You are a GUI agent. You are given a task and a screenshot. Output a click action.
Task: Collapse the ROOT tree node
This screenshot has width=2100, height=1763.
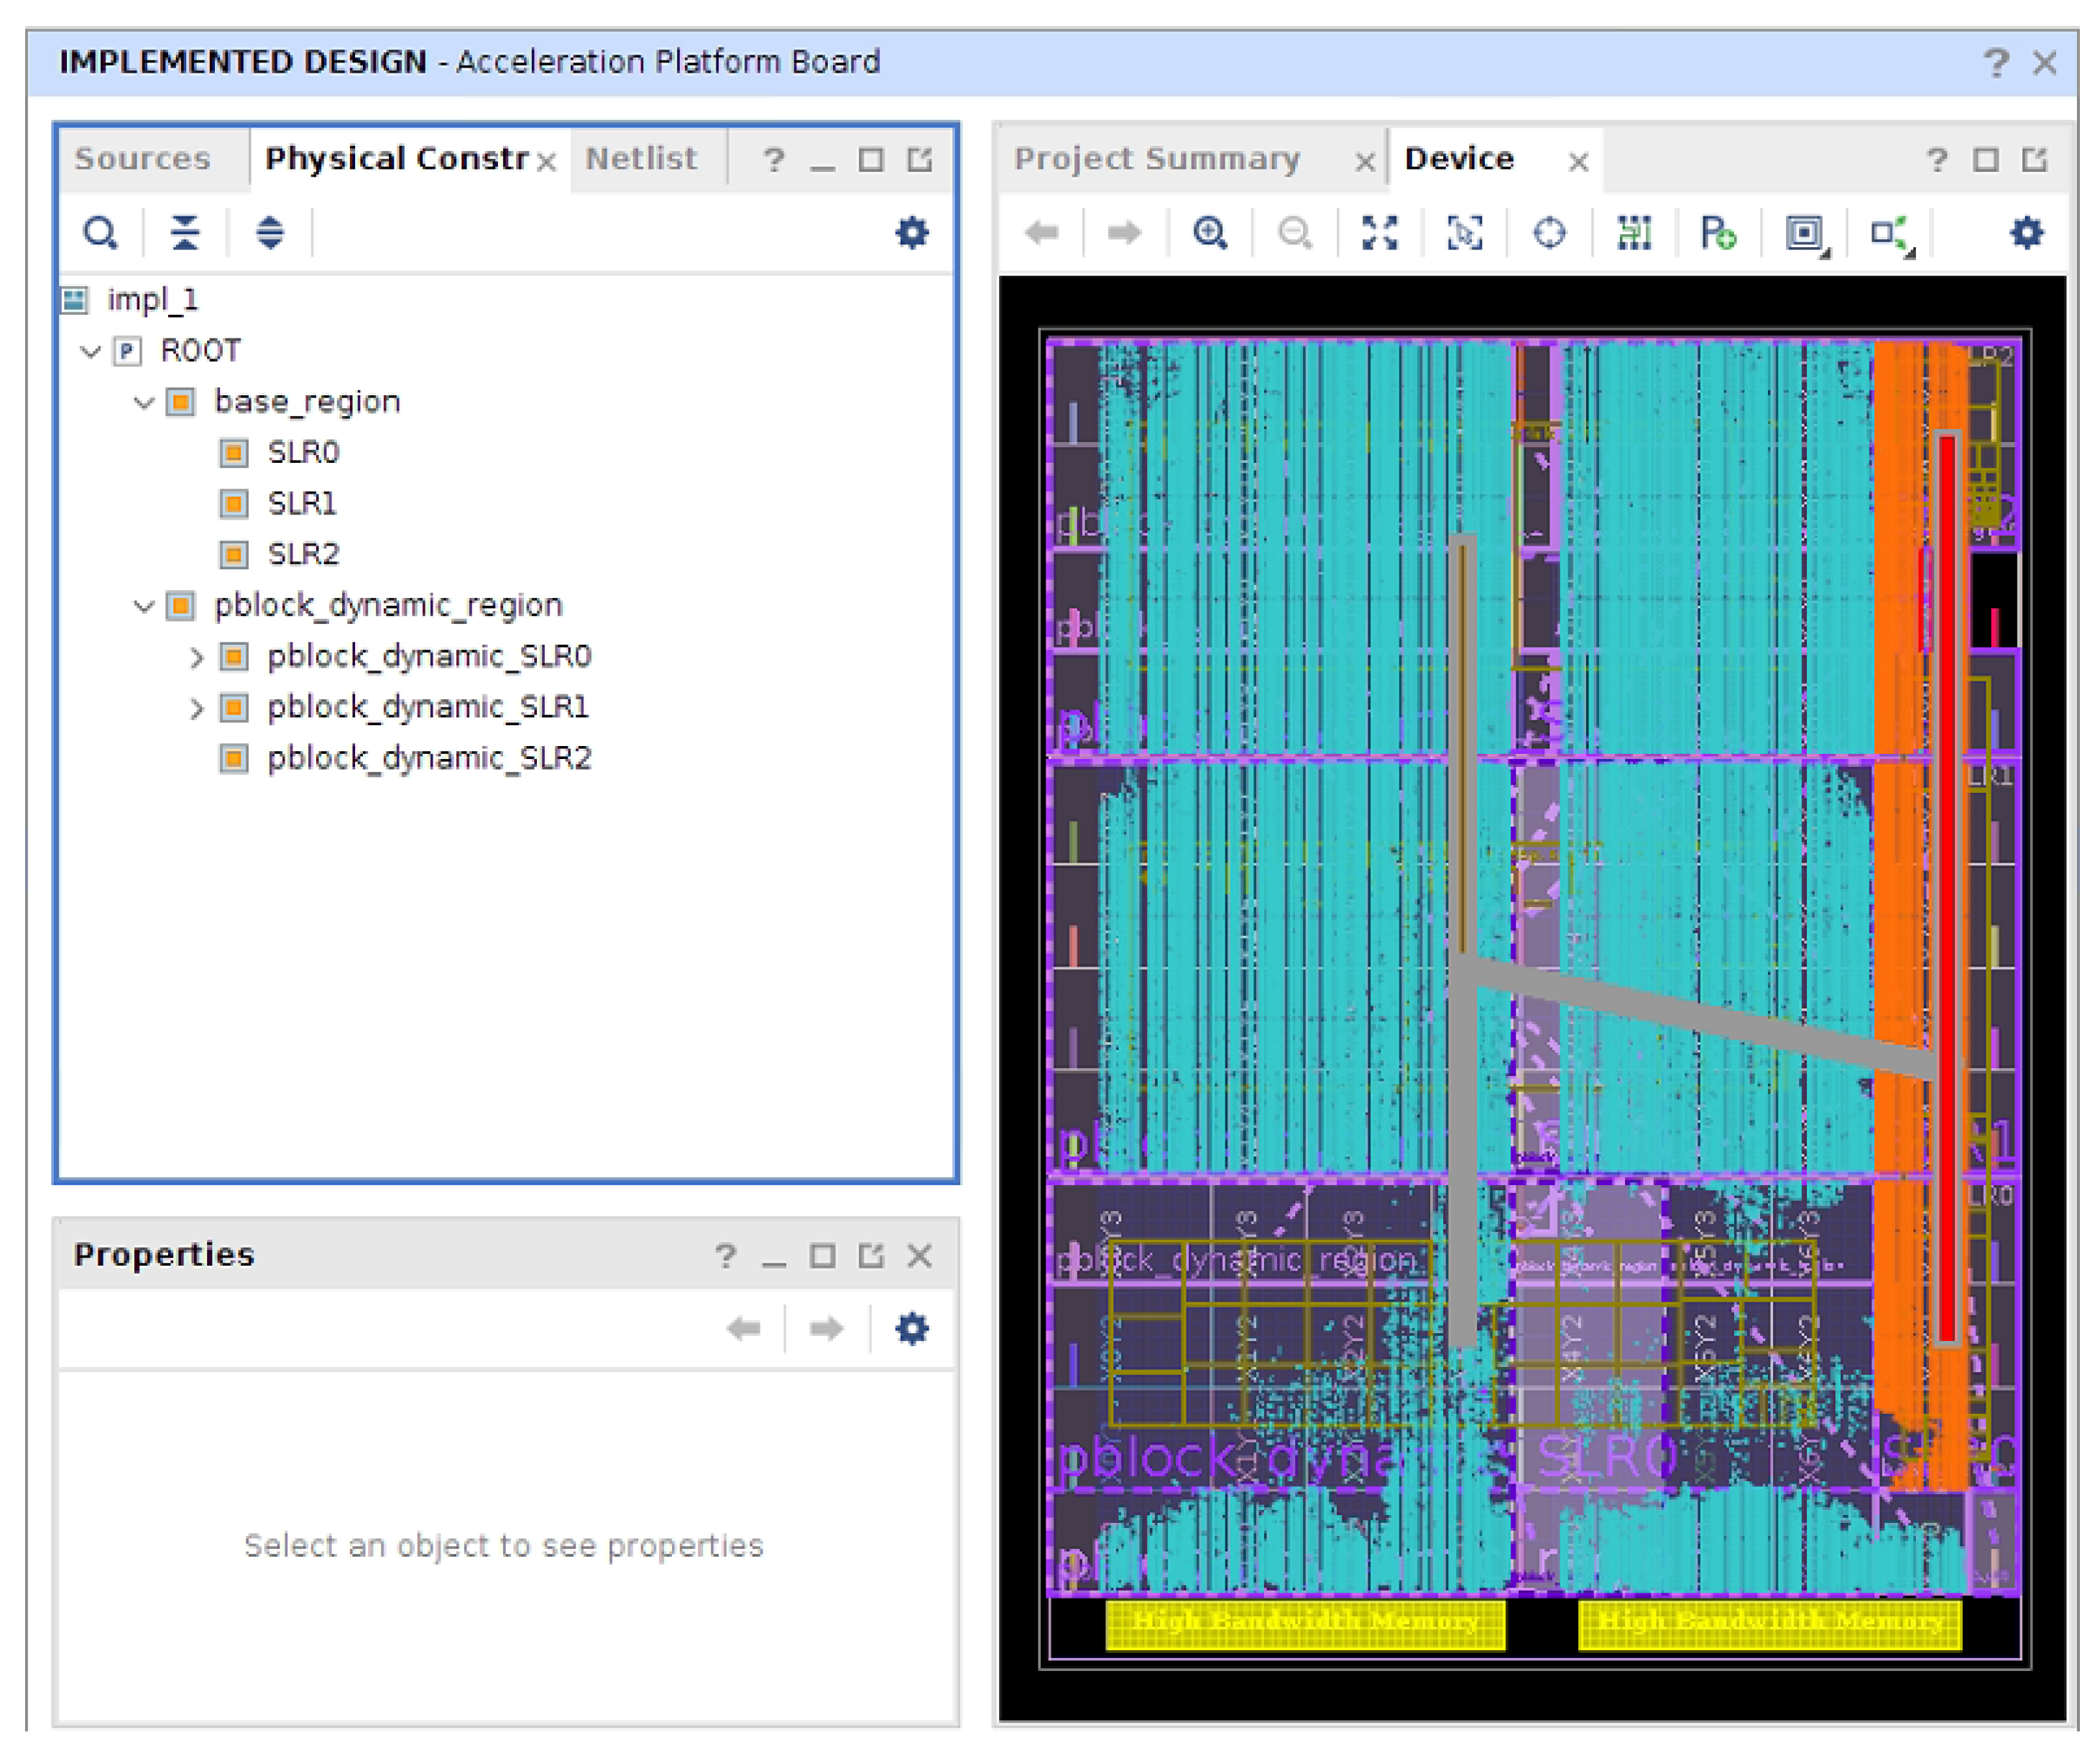91,351
